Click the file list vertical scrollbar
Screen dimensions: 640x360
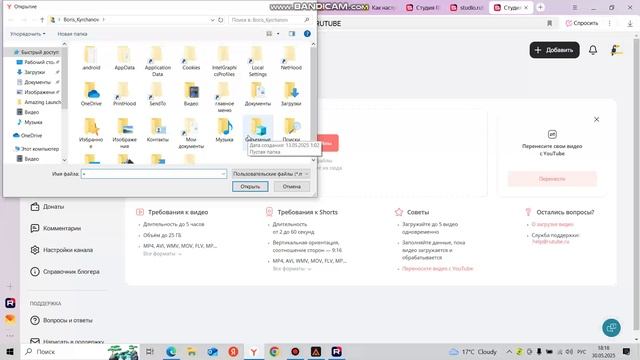[x=313, y=102]
